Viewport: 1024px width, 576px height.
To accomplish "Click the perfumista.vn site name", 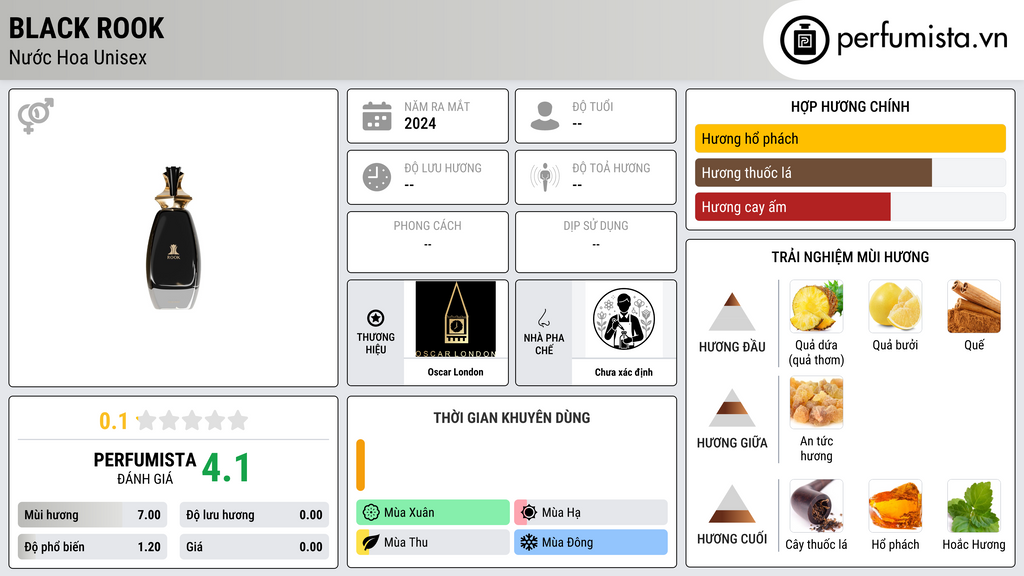I will [922, 39].
